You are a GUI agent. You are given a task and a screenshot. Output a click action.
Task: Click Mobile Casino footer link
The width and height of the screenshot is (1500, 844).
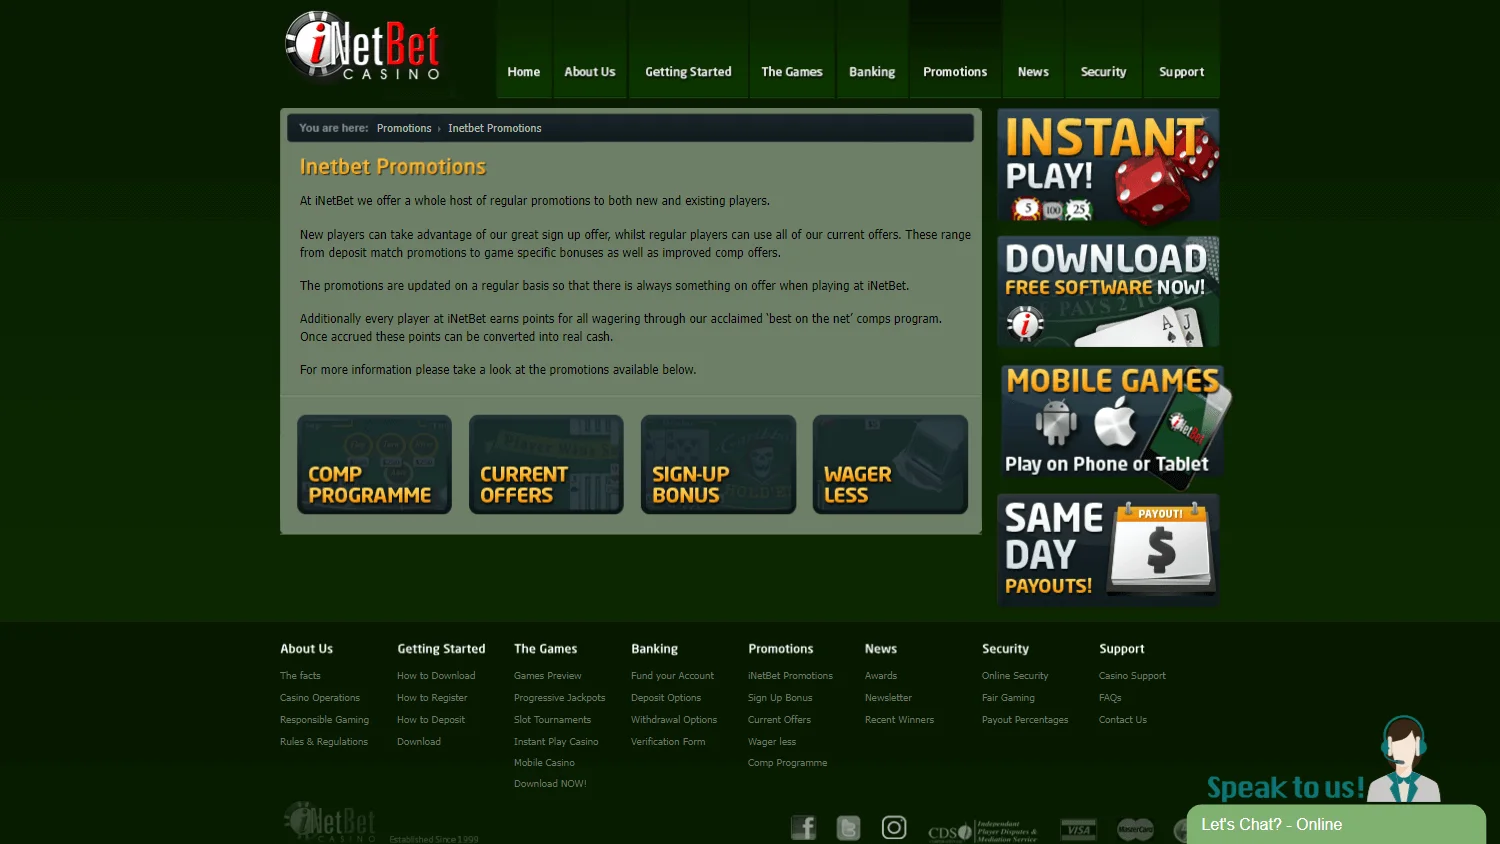(x=544, y=763)
